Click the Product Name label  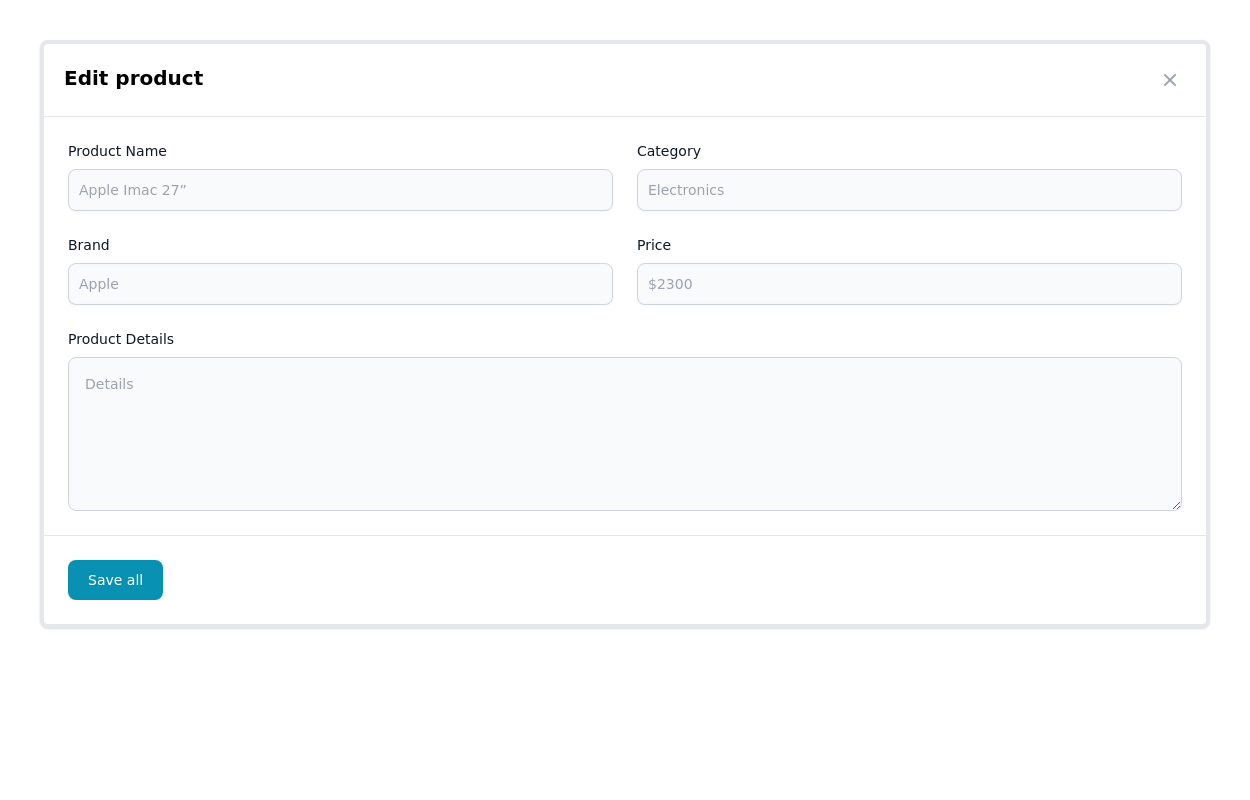117,151
